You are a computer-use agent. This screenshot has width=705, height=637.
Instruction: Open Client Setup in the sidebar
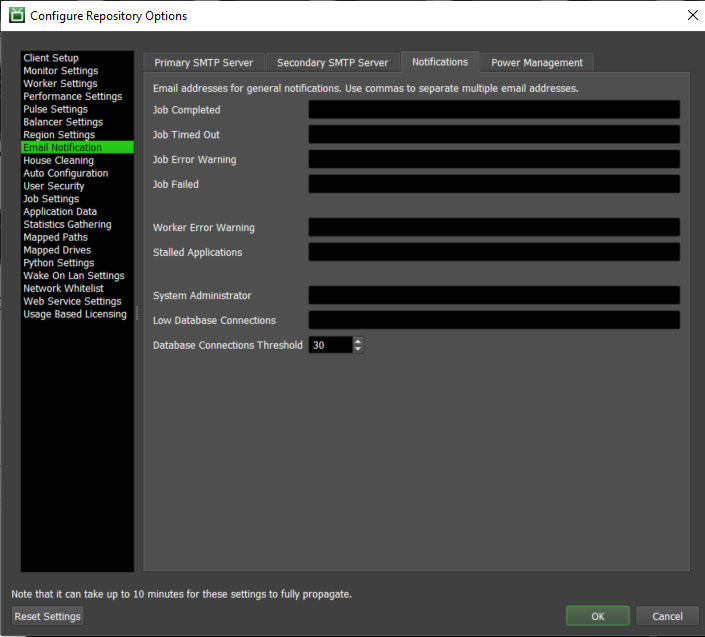pos(51,58)
